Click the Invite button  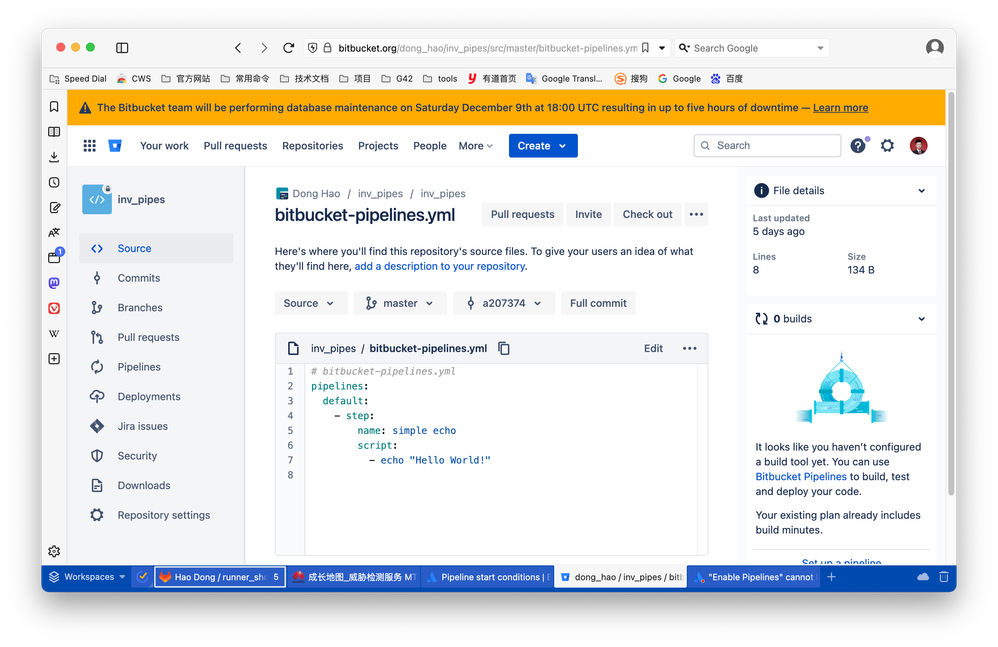point(588,214)
